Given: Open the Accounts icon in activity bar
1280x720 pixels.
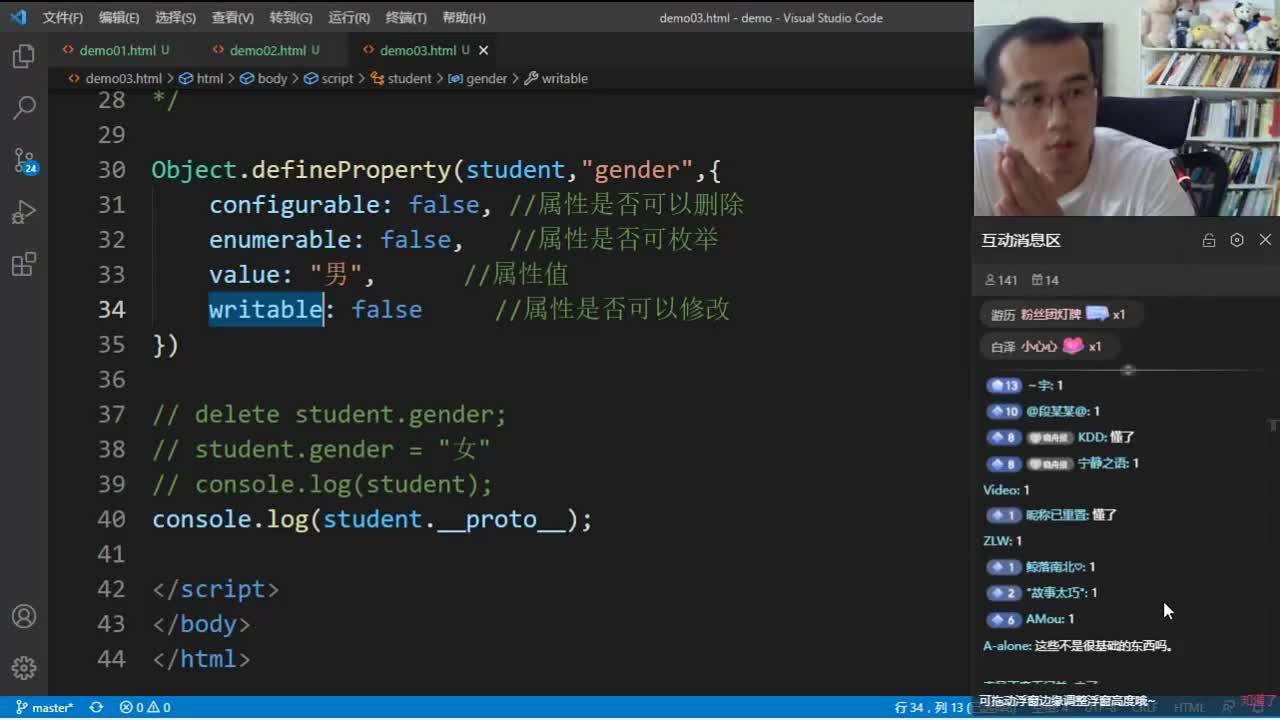Looking at the screenshot, I should 24,616.
